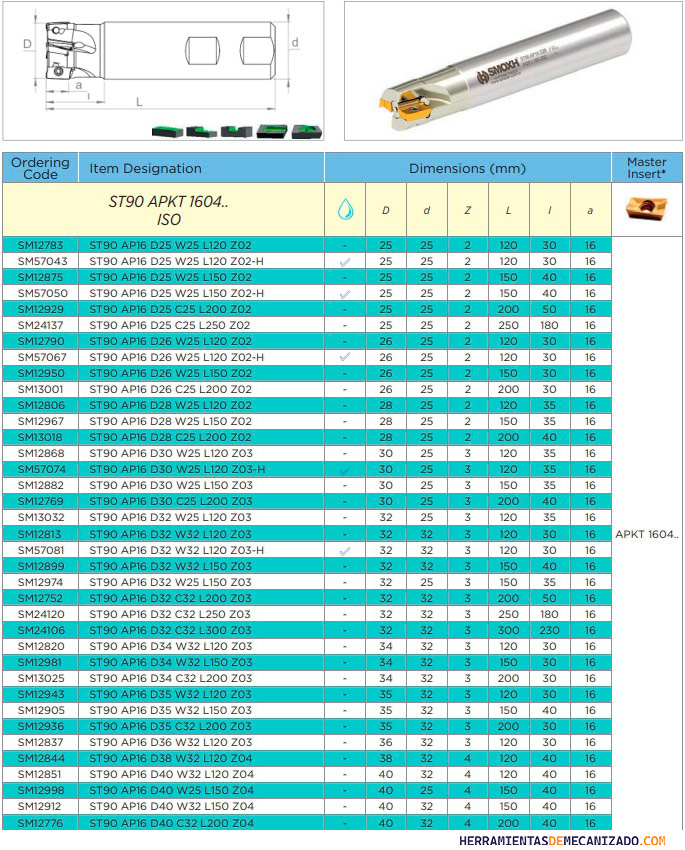The width and height of the screenshot is (685, 850).
Task: Click item ST90 AP16 D34 C32 L200 Z03
Action: click(171, 678)
